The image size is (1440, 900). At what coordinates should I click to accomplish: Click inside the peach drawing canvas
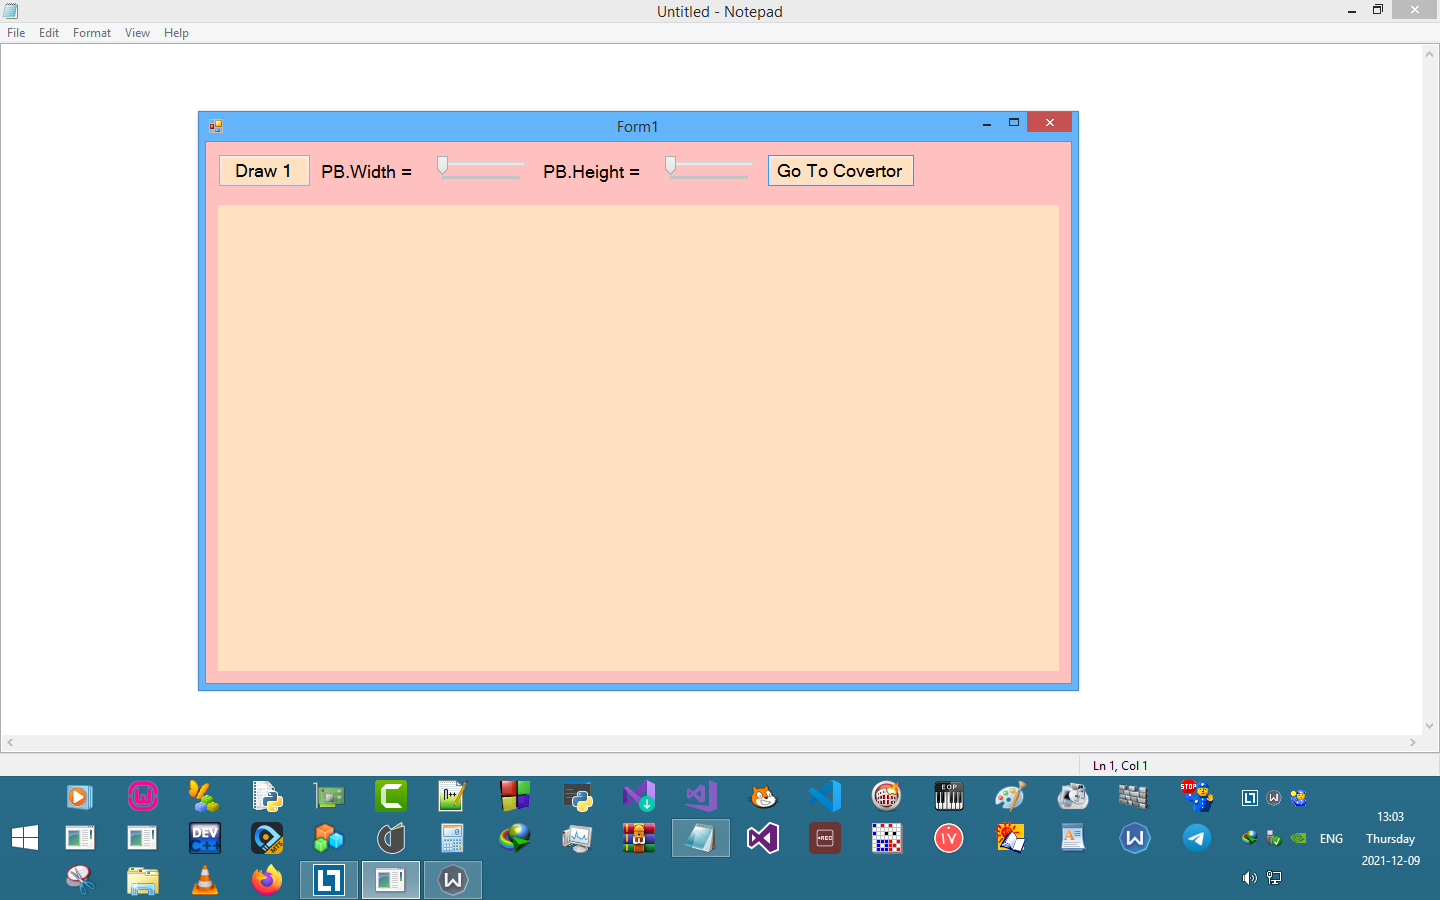click(x=638, y=438)
